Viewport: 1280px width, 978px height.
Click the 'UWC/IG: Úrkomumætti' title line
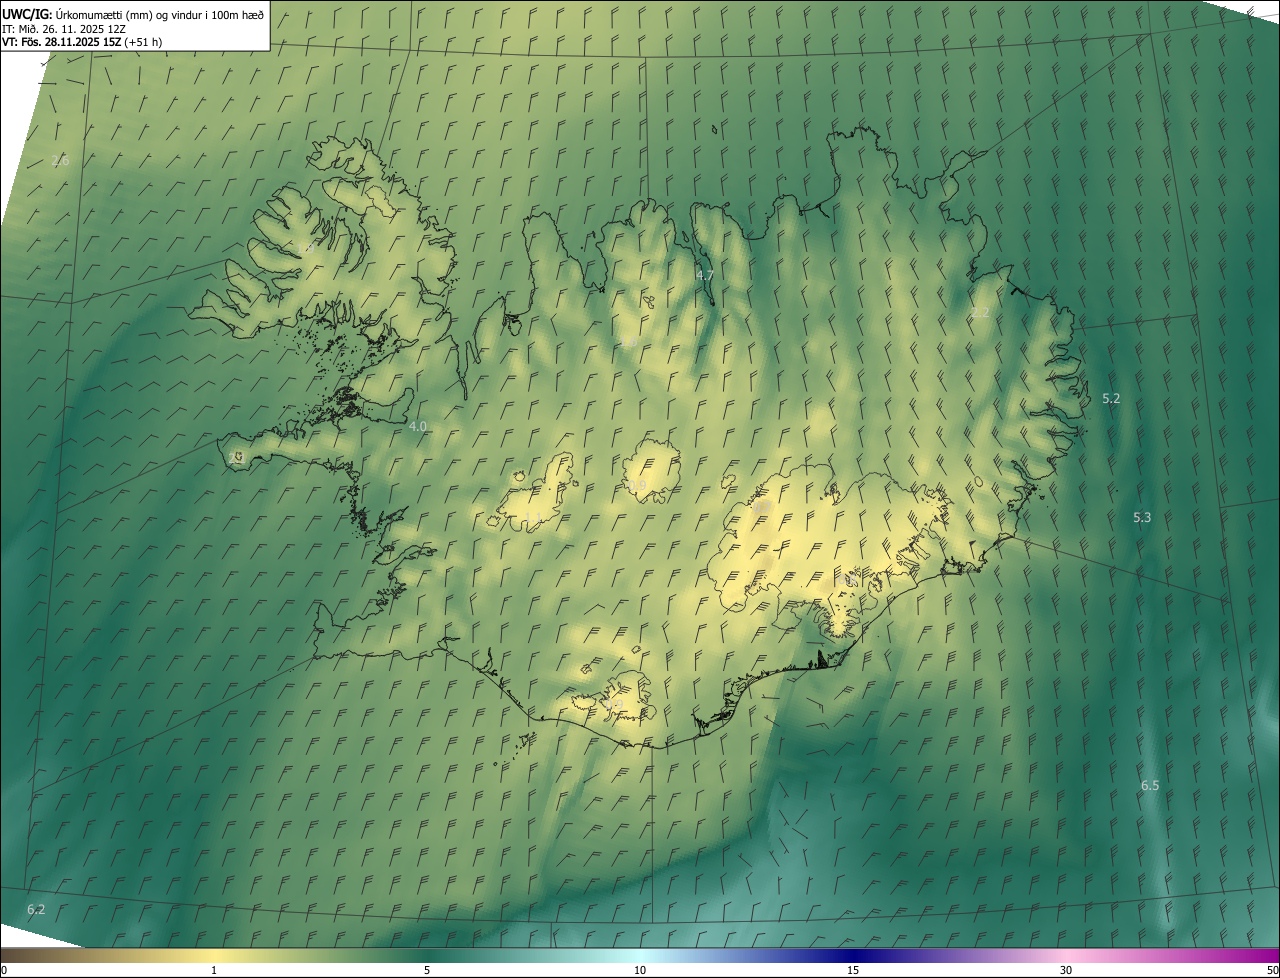coord(133,14)
